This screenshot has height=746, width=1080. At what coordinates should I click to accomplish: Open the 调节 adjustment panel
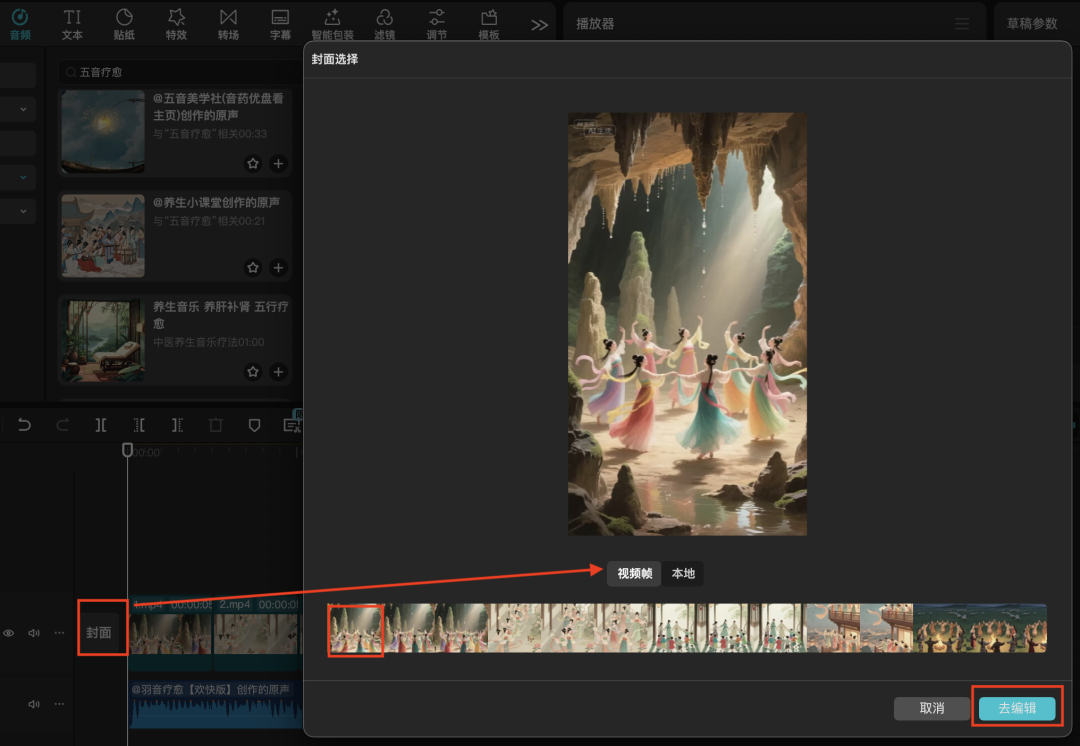[436, 24]
